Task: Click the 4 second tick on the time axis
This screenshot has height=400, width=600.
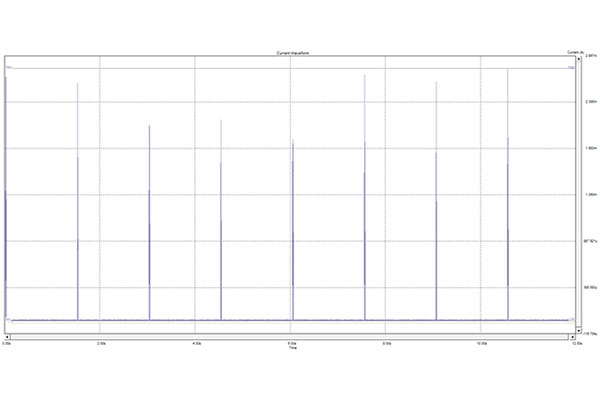Action: point(196,343)
